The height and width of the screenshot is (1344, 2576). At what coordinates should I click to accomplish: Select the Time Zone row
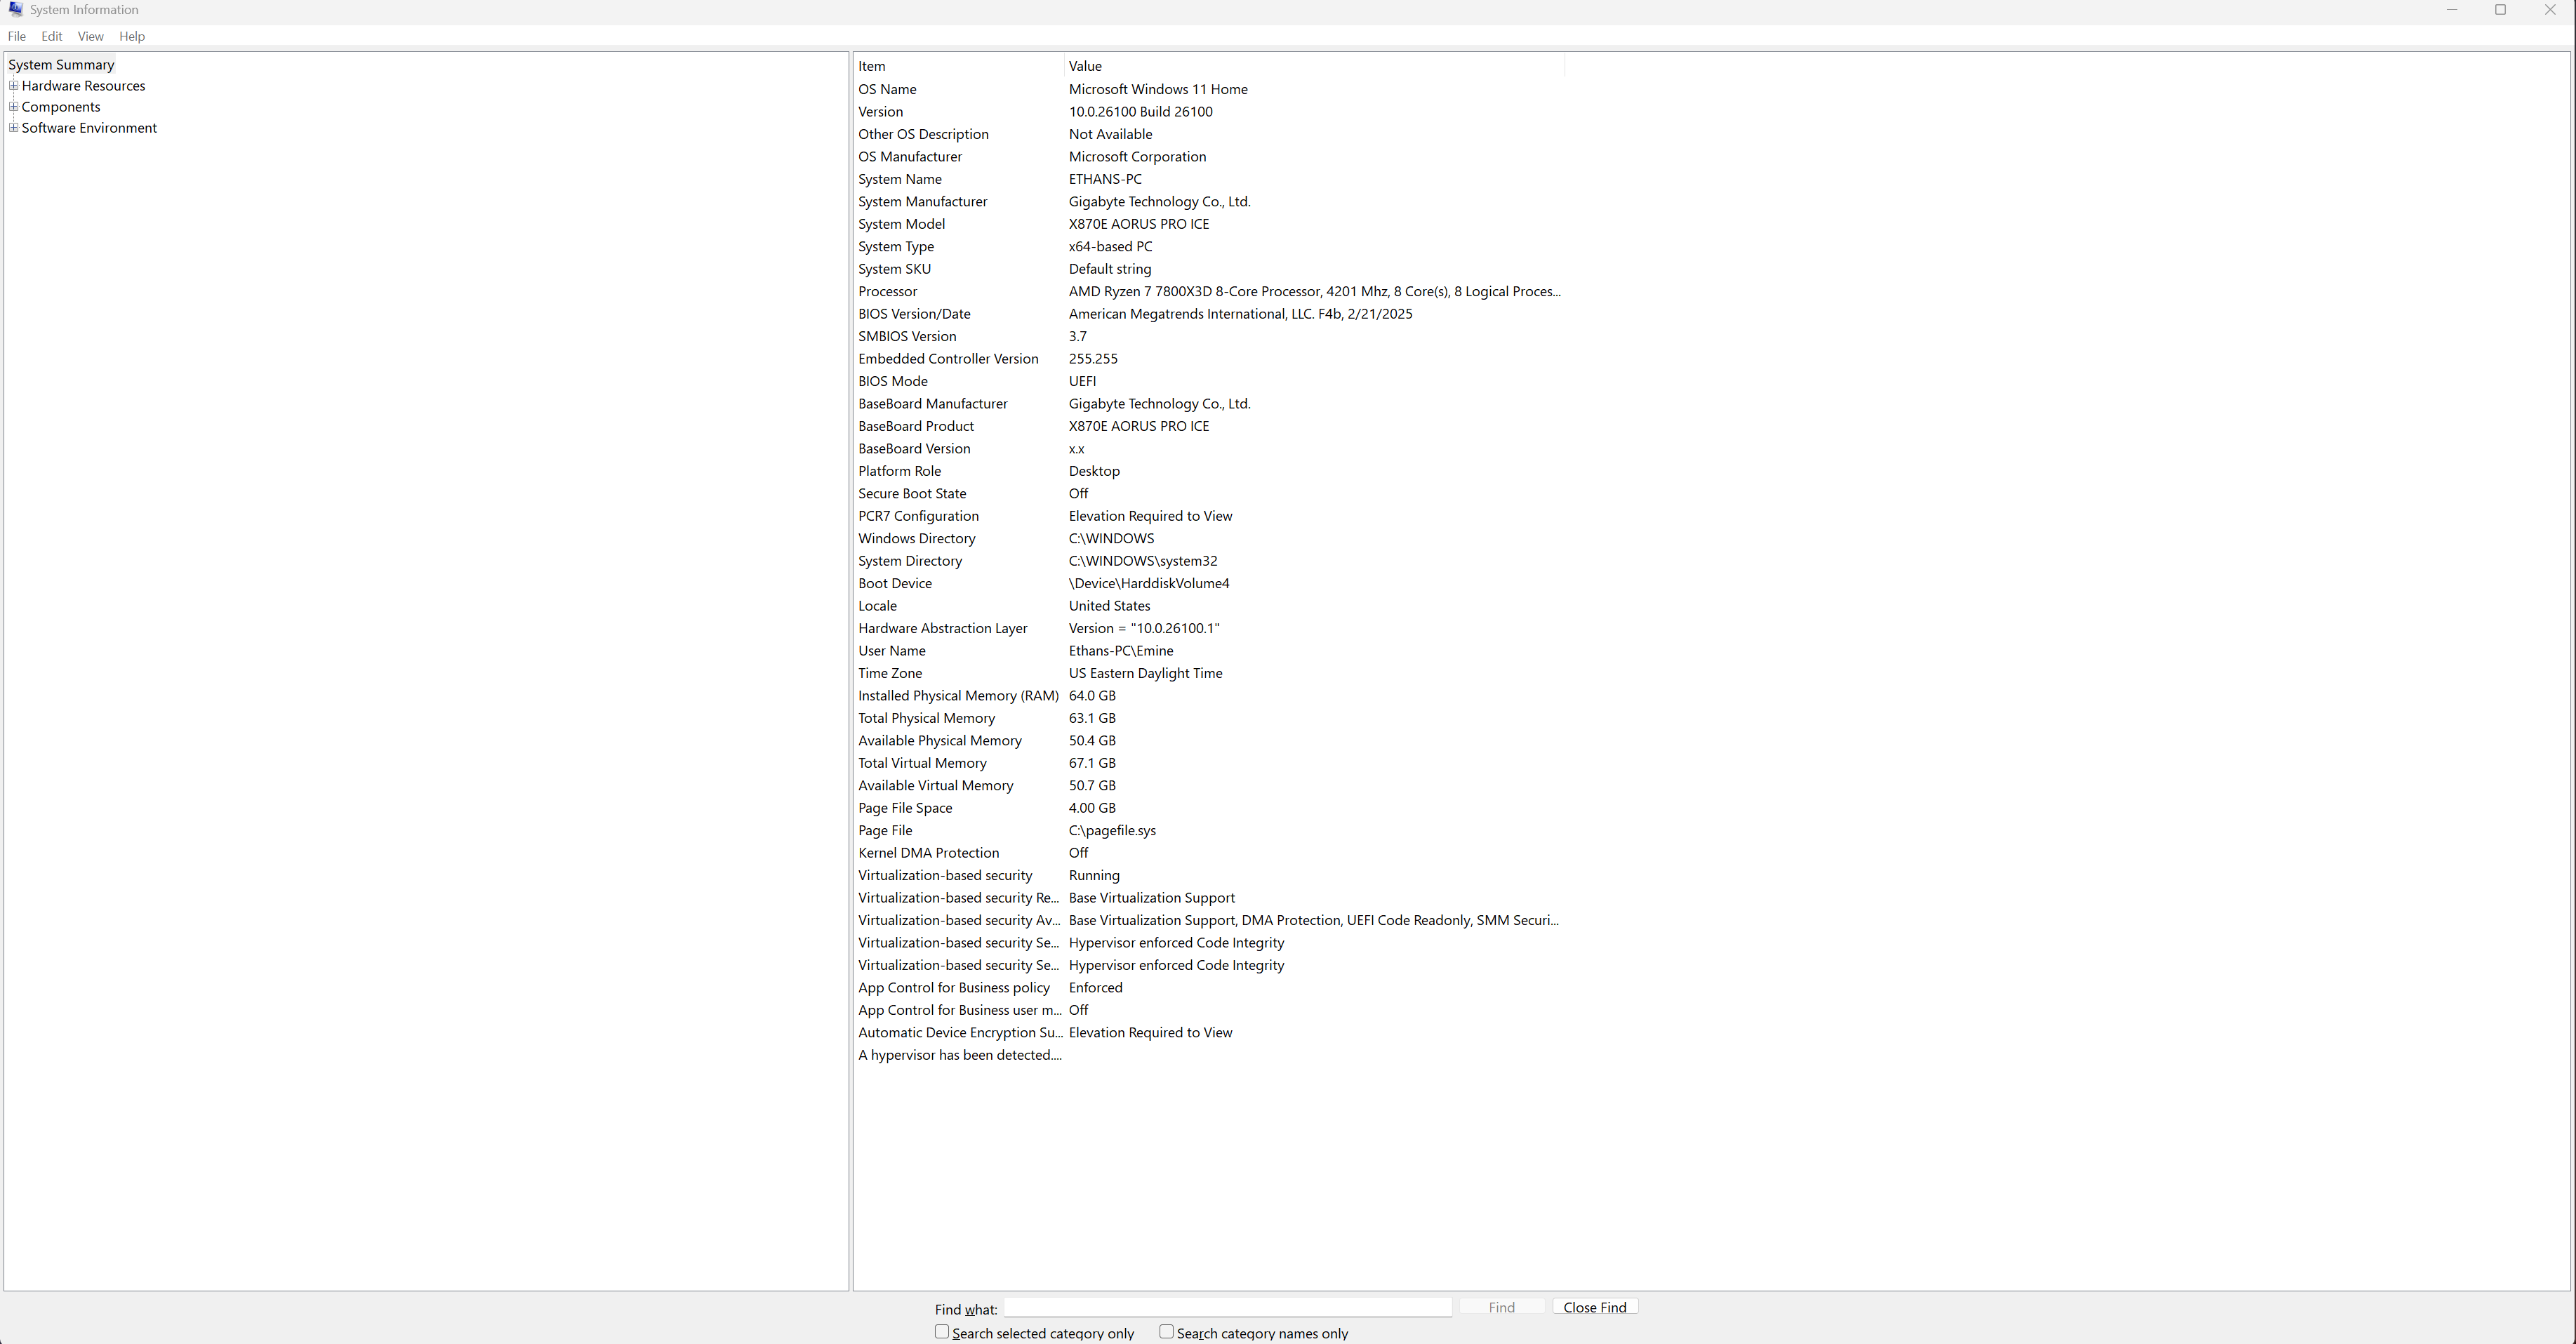click(1209, 673)
